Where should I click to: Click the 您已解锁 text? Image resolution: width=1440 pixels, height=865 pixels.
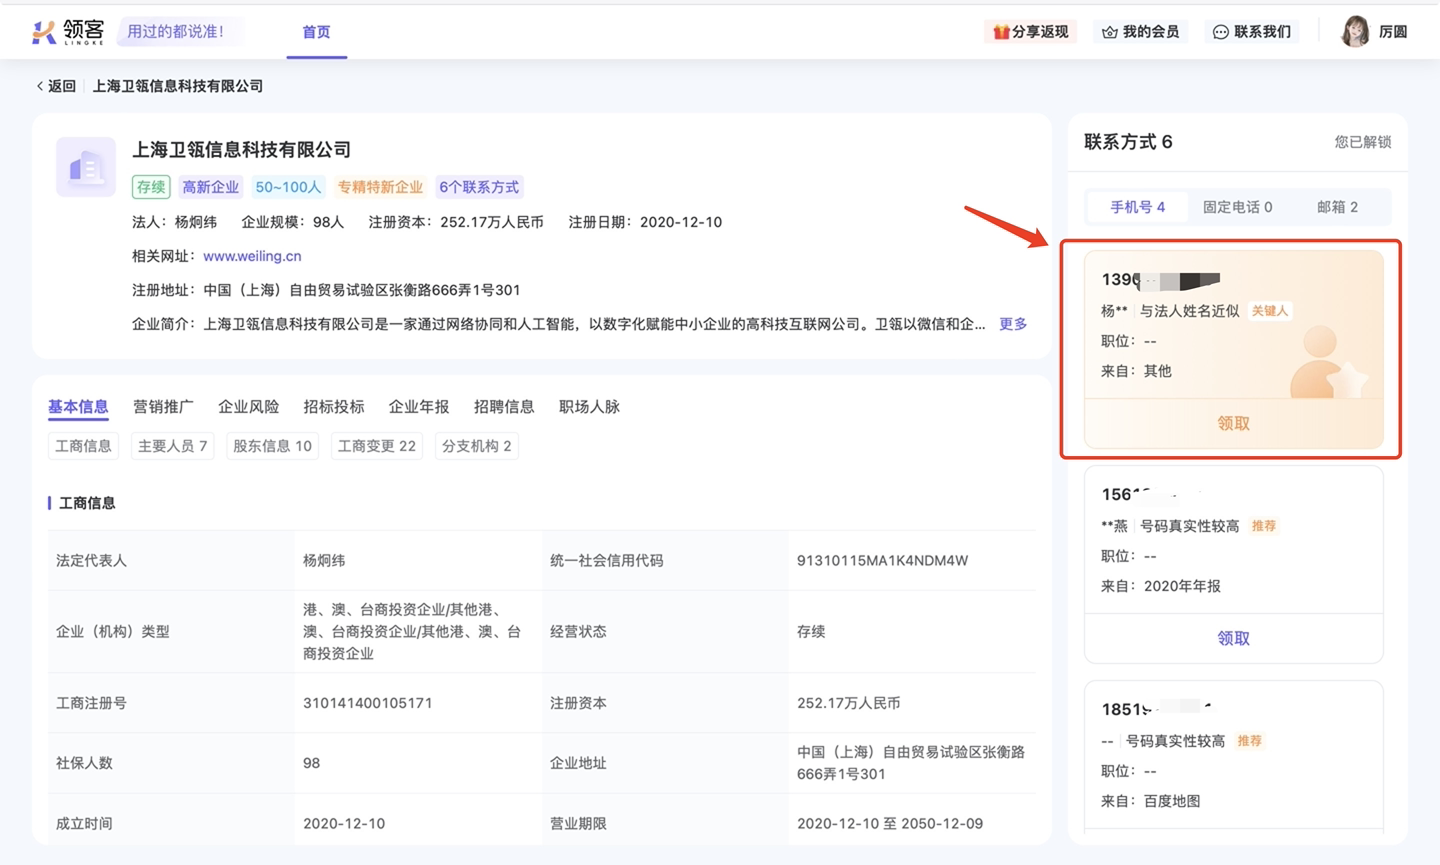coord(1362,142)
